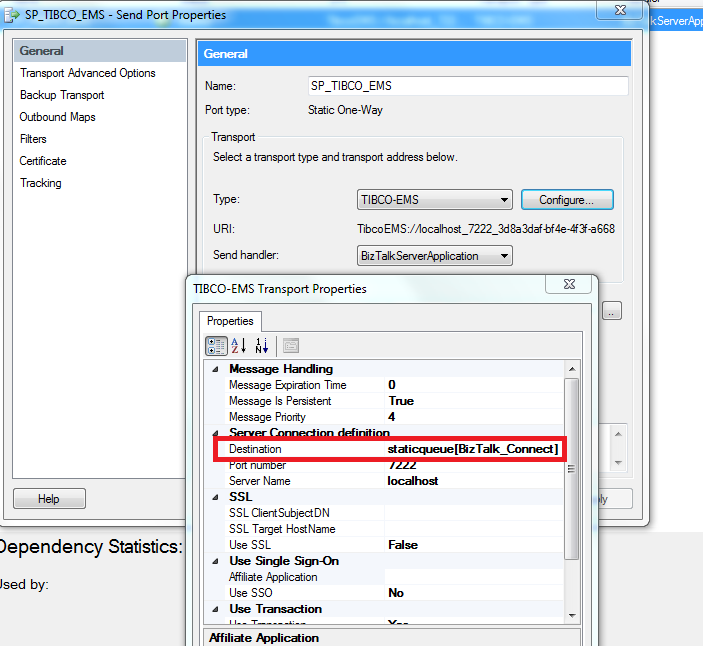This screenshot has height=646, width=703.
Task: Click the property grid scroll down arrow
Action: [x=572, y=616]
